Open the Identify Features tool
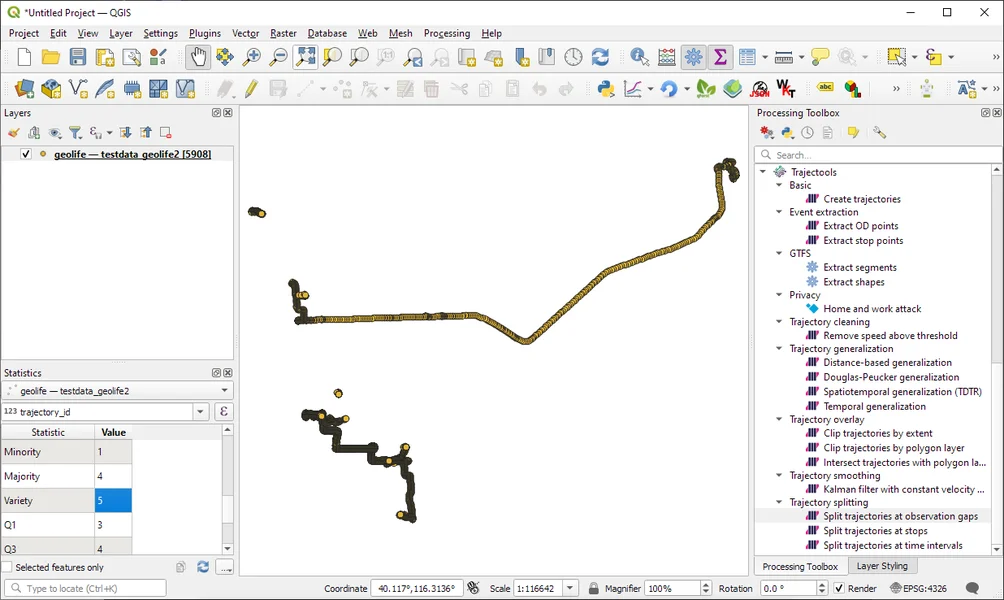This screenshot has width=1004, height=600. pos(639,57)
